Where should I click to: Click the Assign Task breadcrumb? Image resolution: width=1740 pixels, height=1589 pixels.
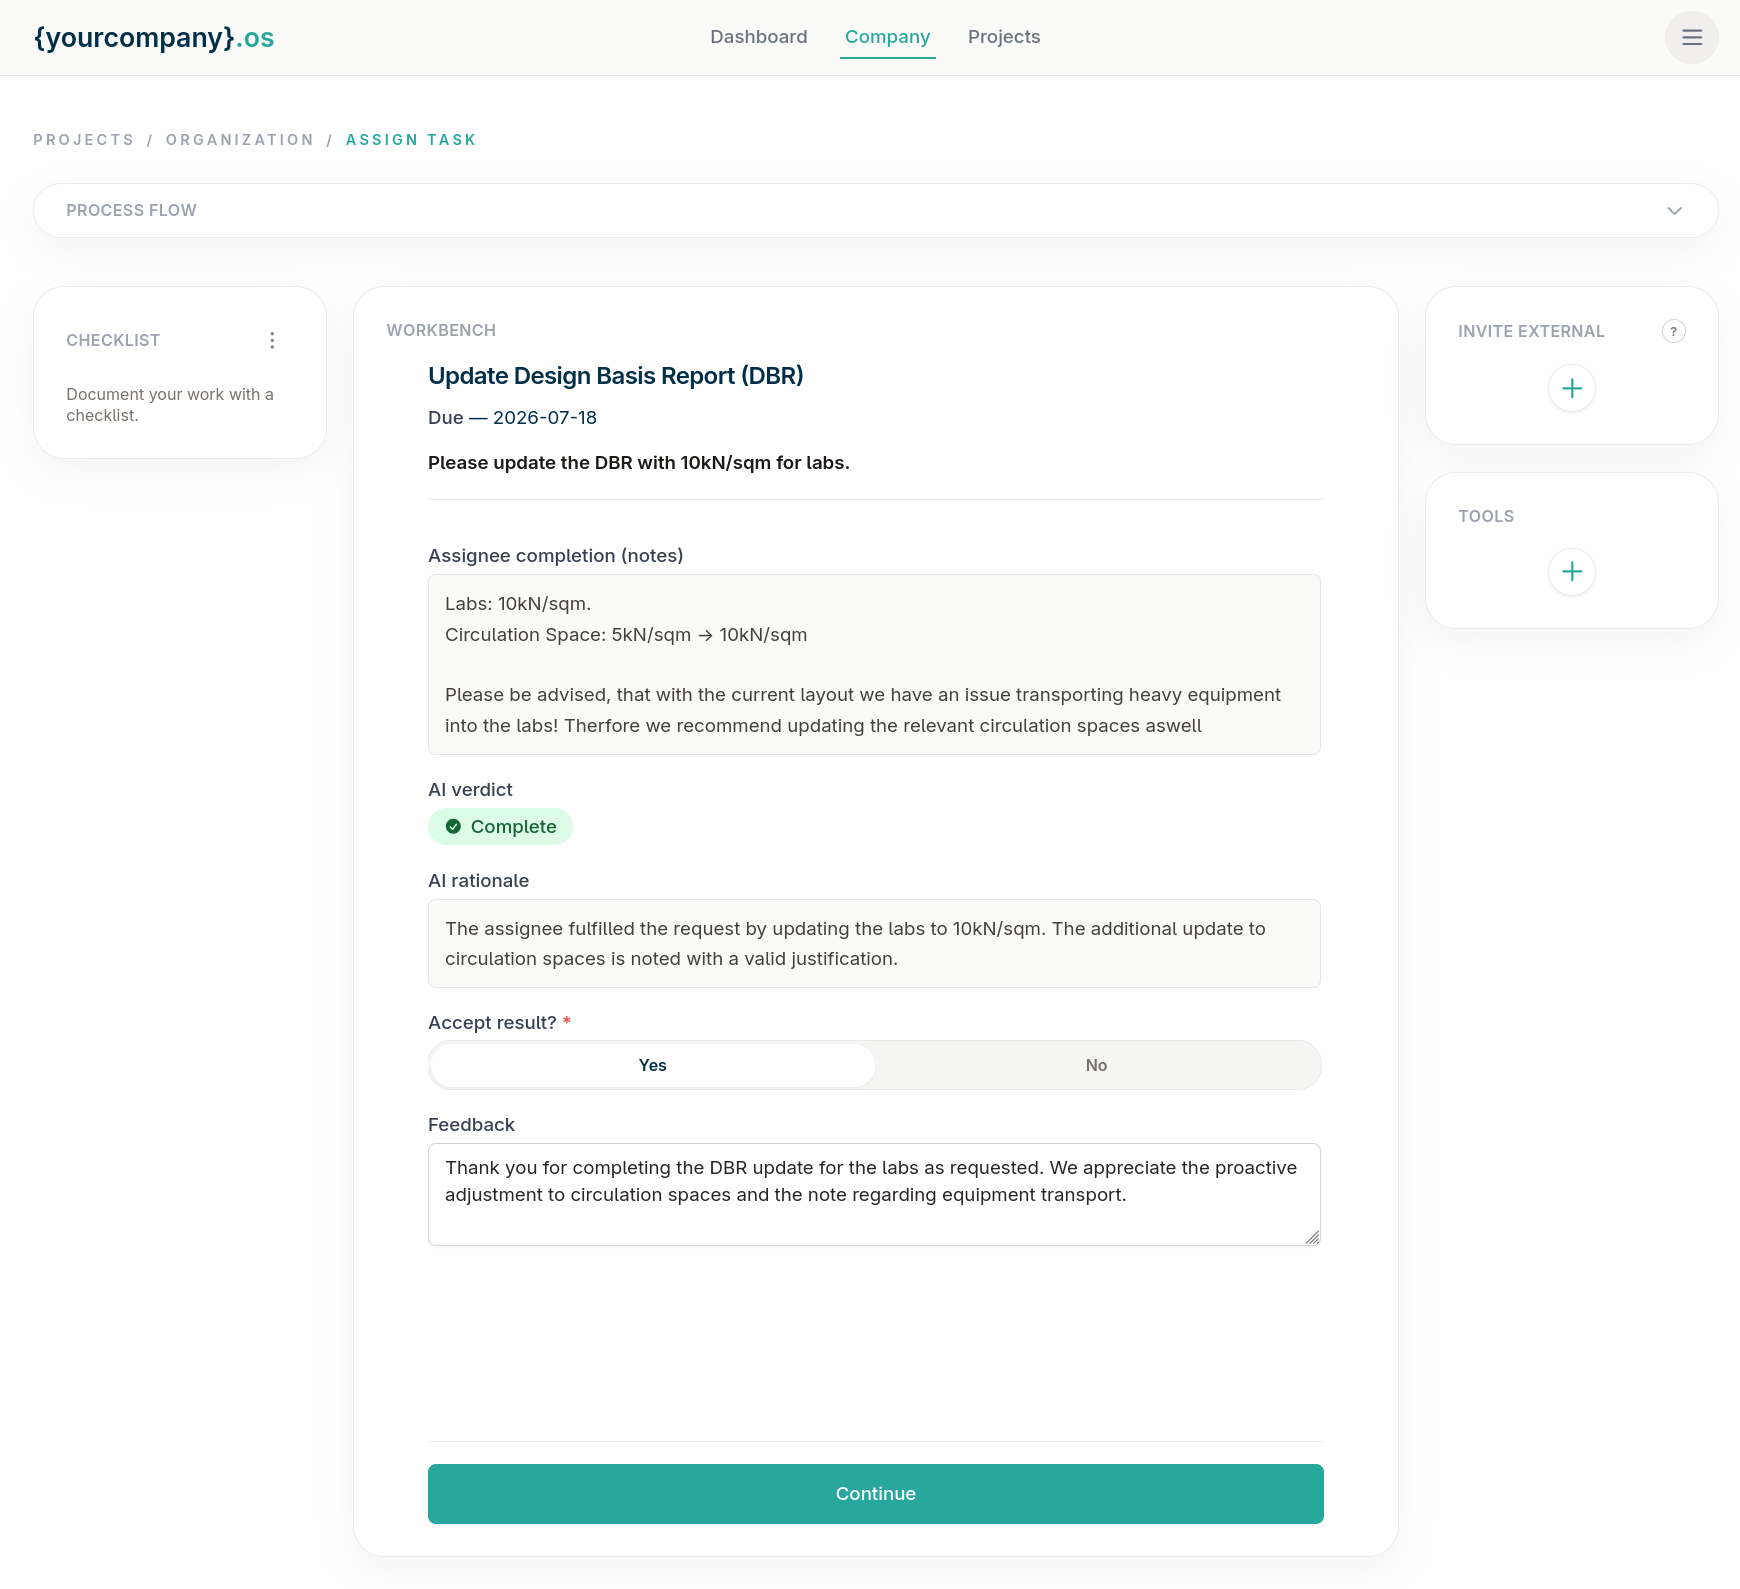tap(411, 140)
